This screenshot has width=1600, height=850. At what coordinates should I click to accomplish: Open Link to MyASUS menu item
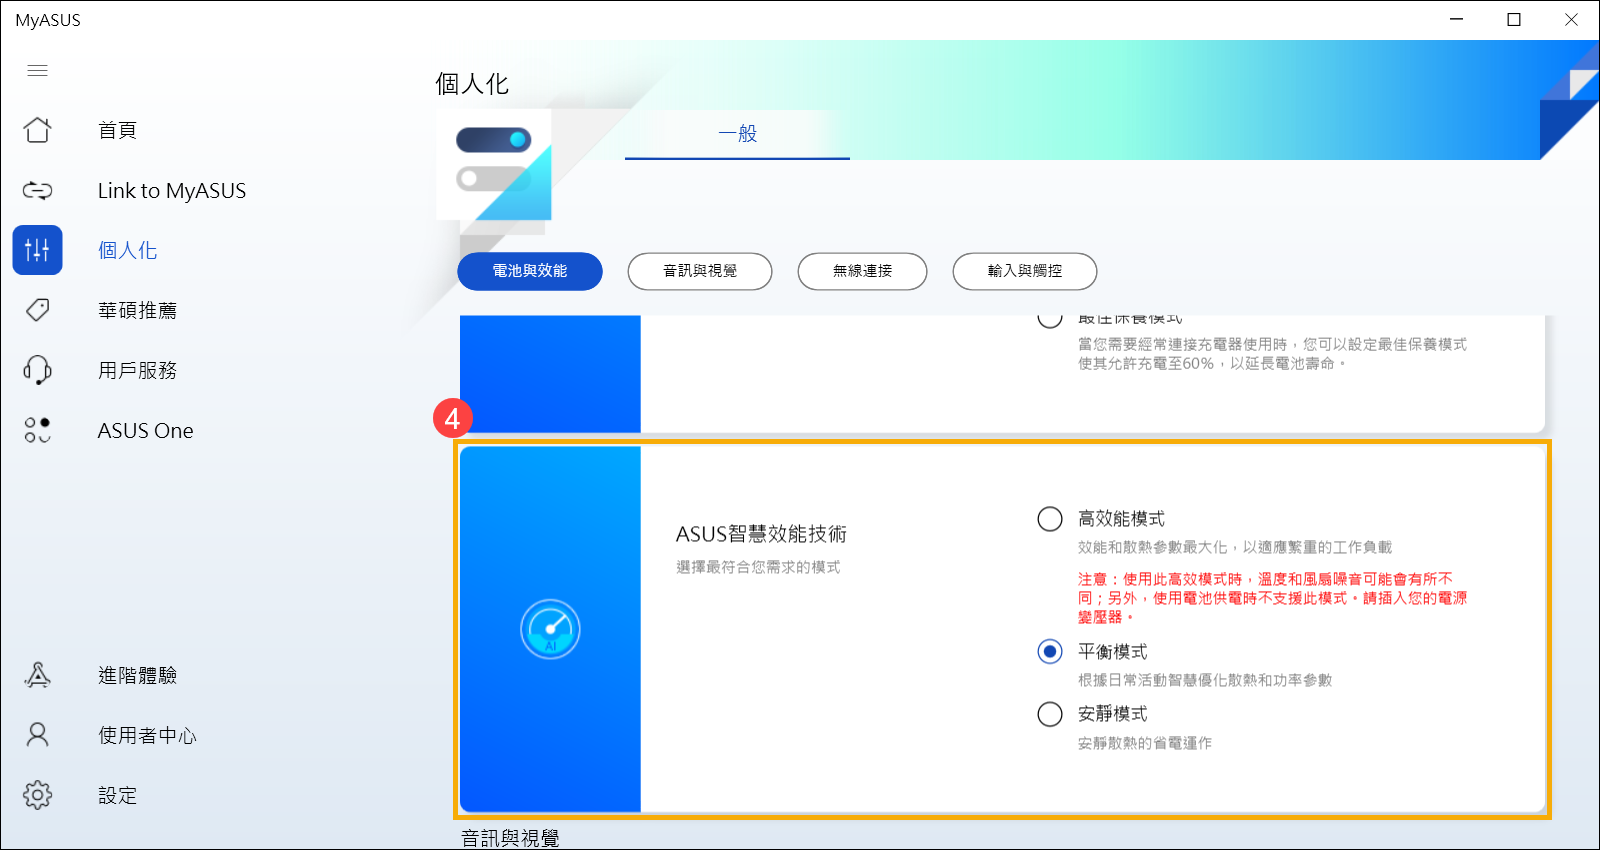pos(172,191)
